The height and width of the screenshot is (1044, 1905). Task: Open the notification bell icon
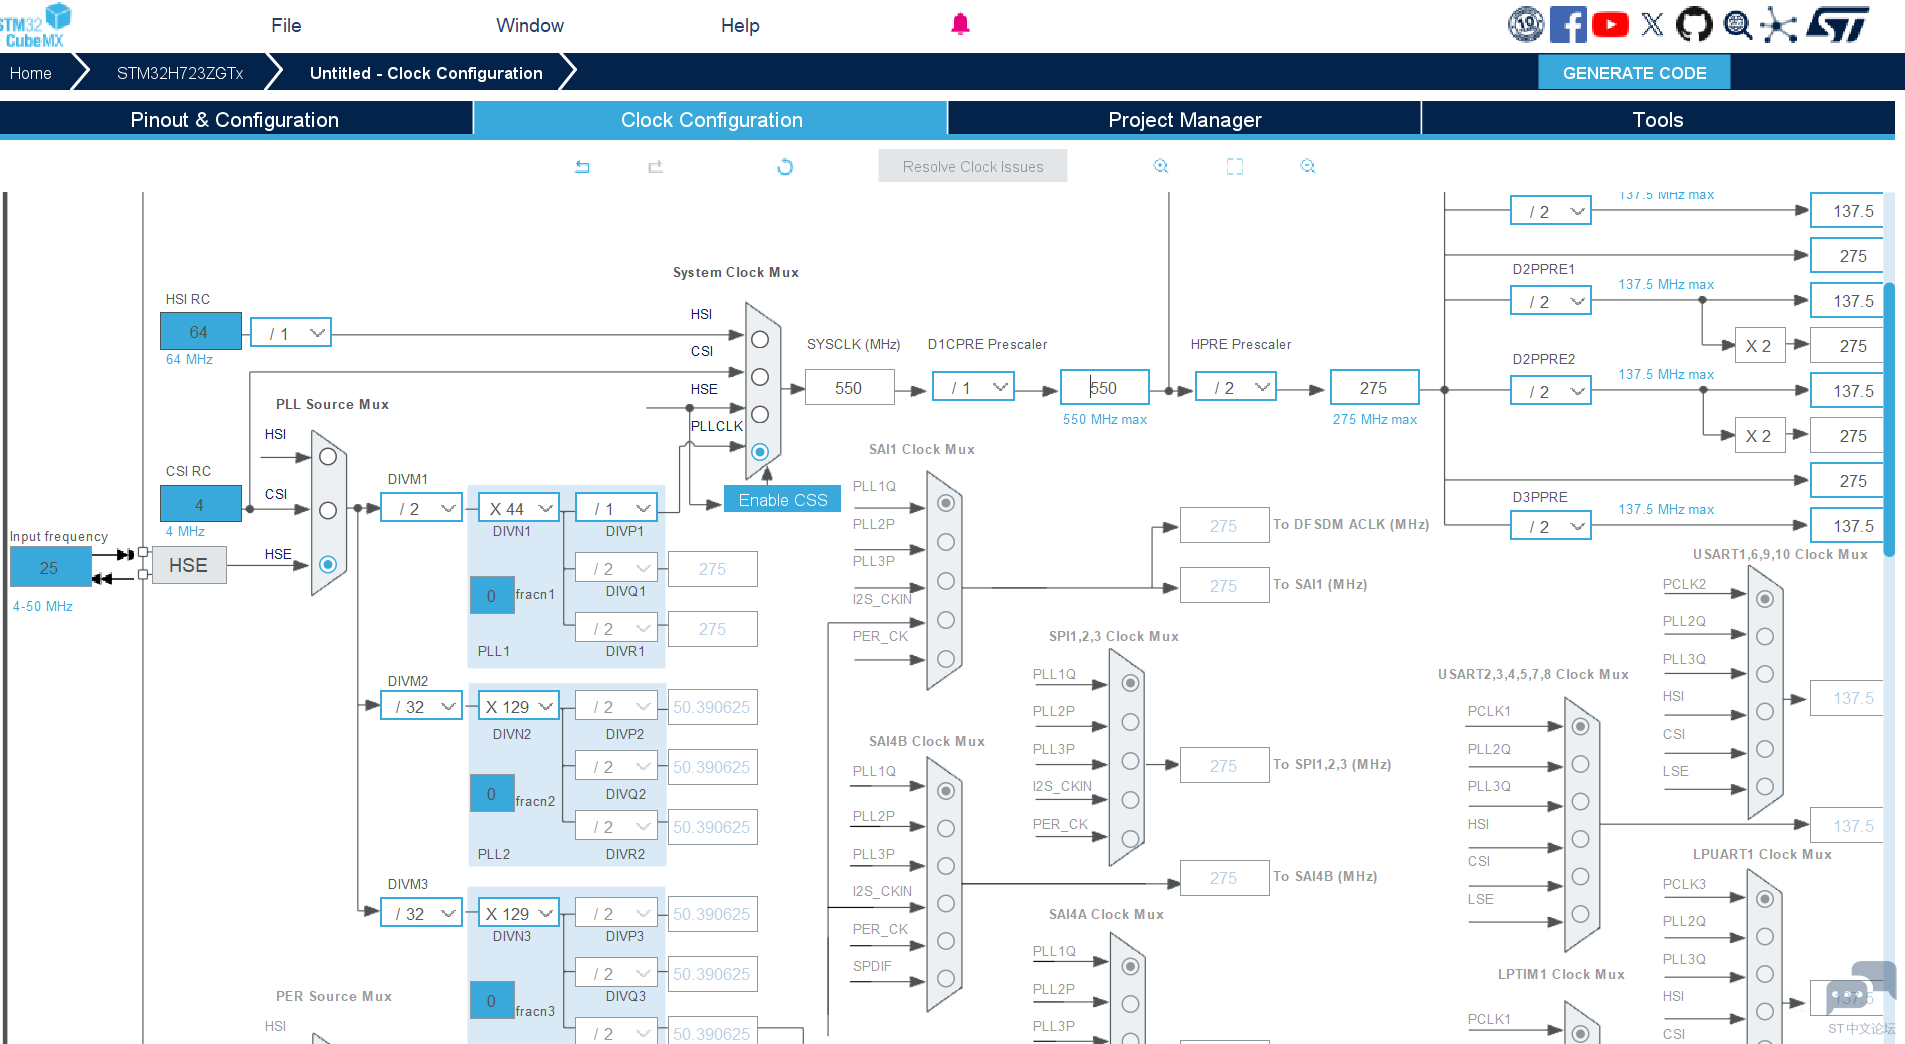click(960, 24)
